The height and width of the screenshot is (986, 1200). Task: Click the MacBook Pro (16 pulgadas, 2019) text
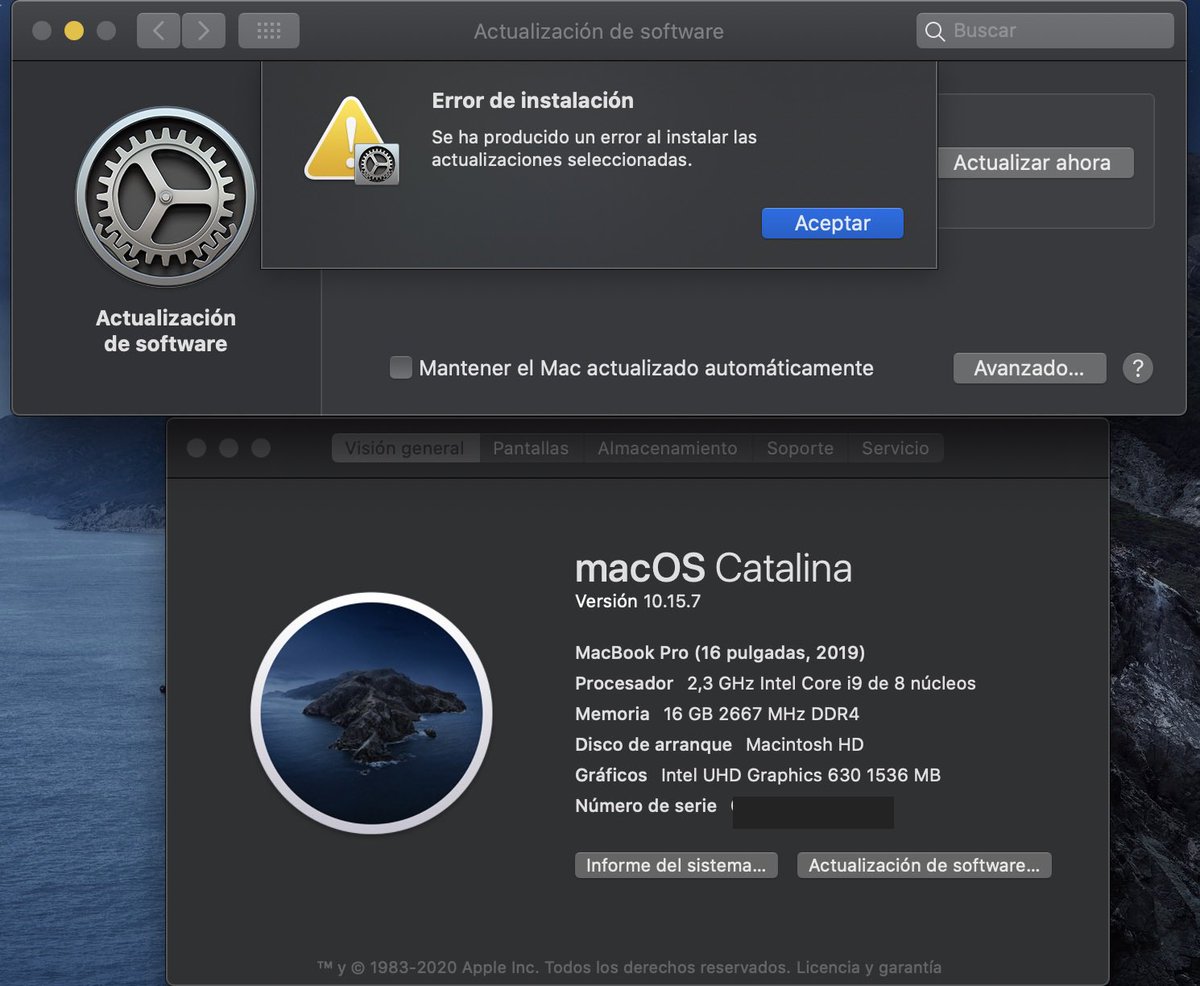pos(720,653)
